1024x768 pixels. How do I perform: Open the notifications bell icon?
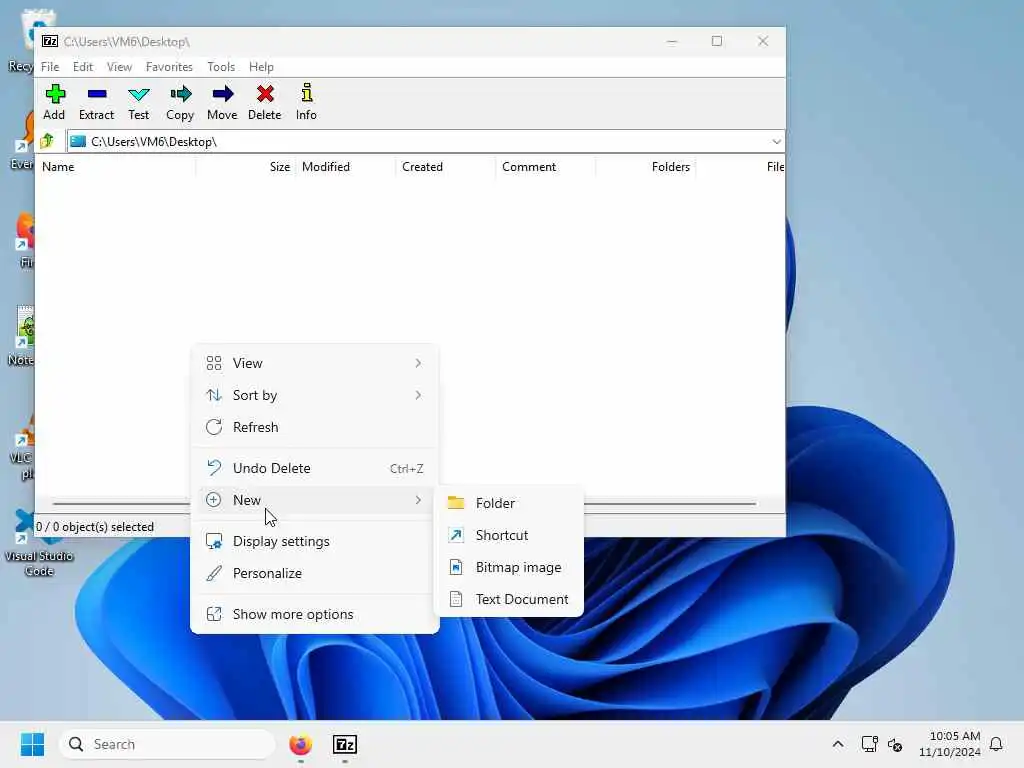(x=996, y=744)
